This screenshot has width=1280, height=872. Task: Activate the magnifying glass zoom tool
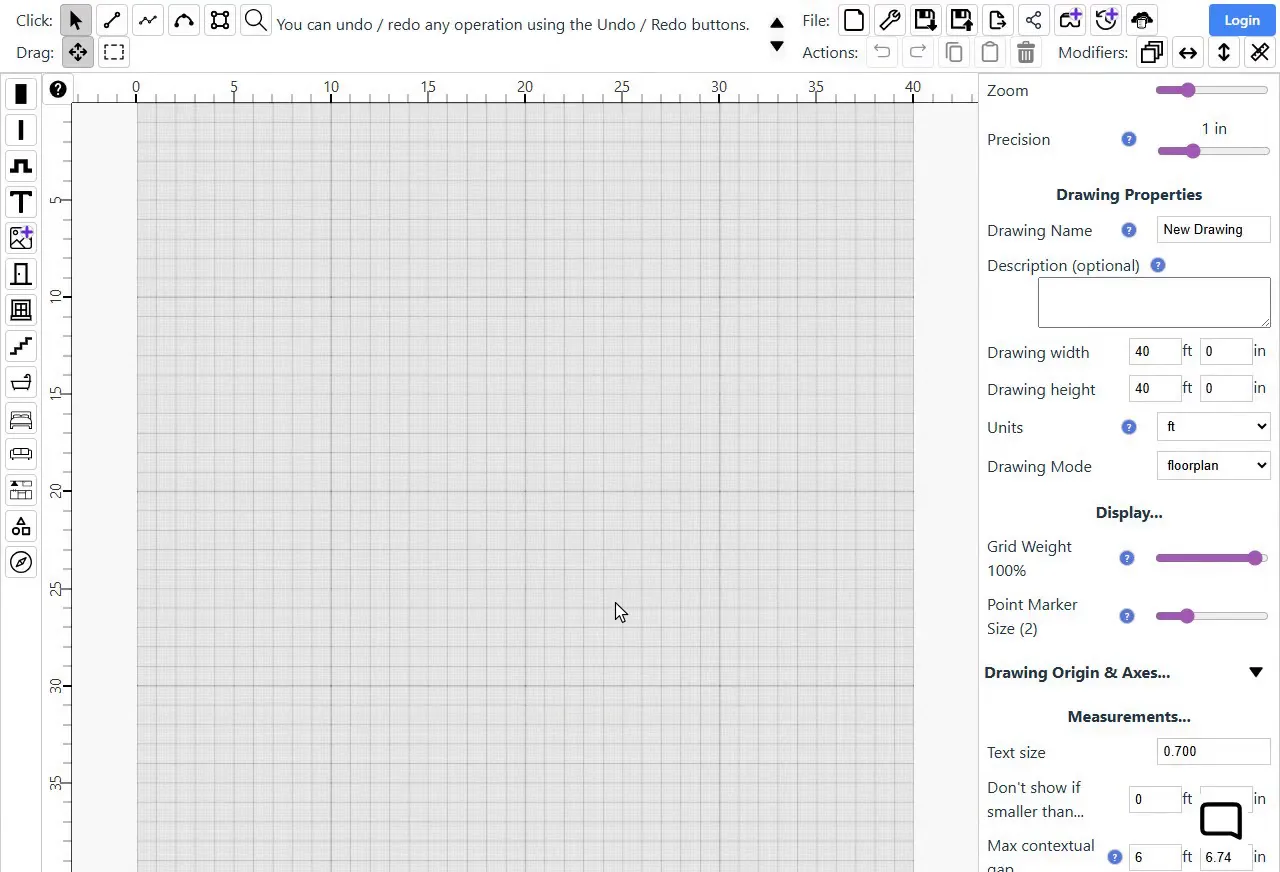pos(256,20)
